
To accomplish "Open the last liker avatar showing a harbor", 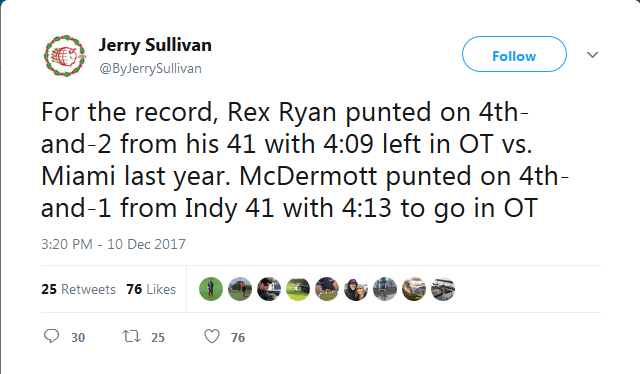I will [x=442, y=289].
